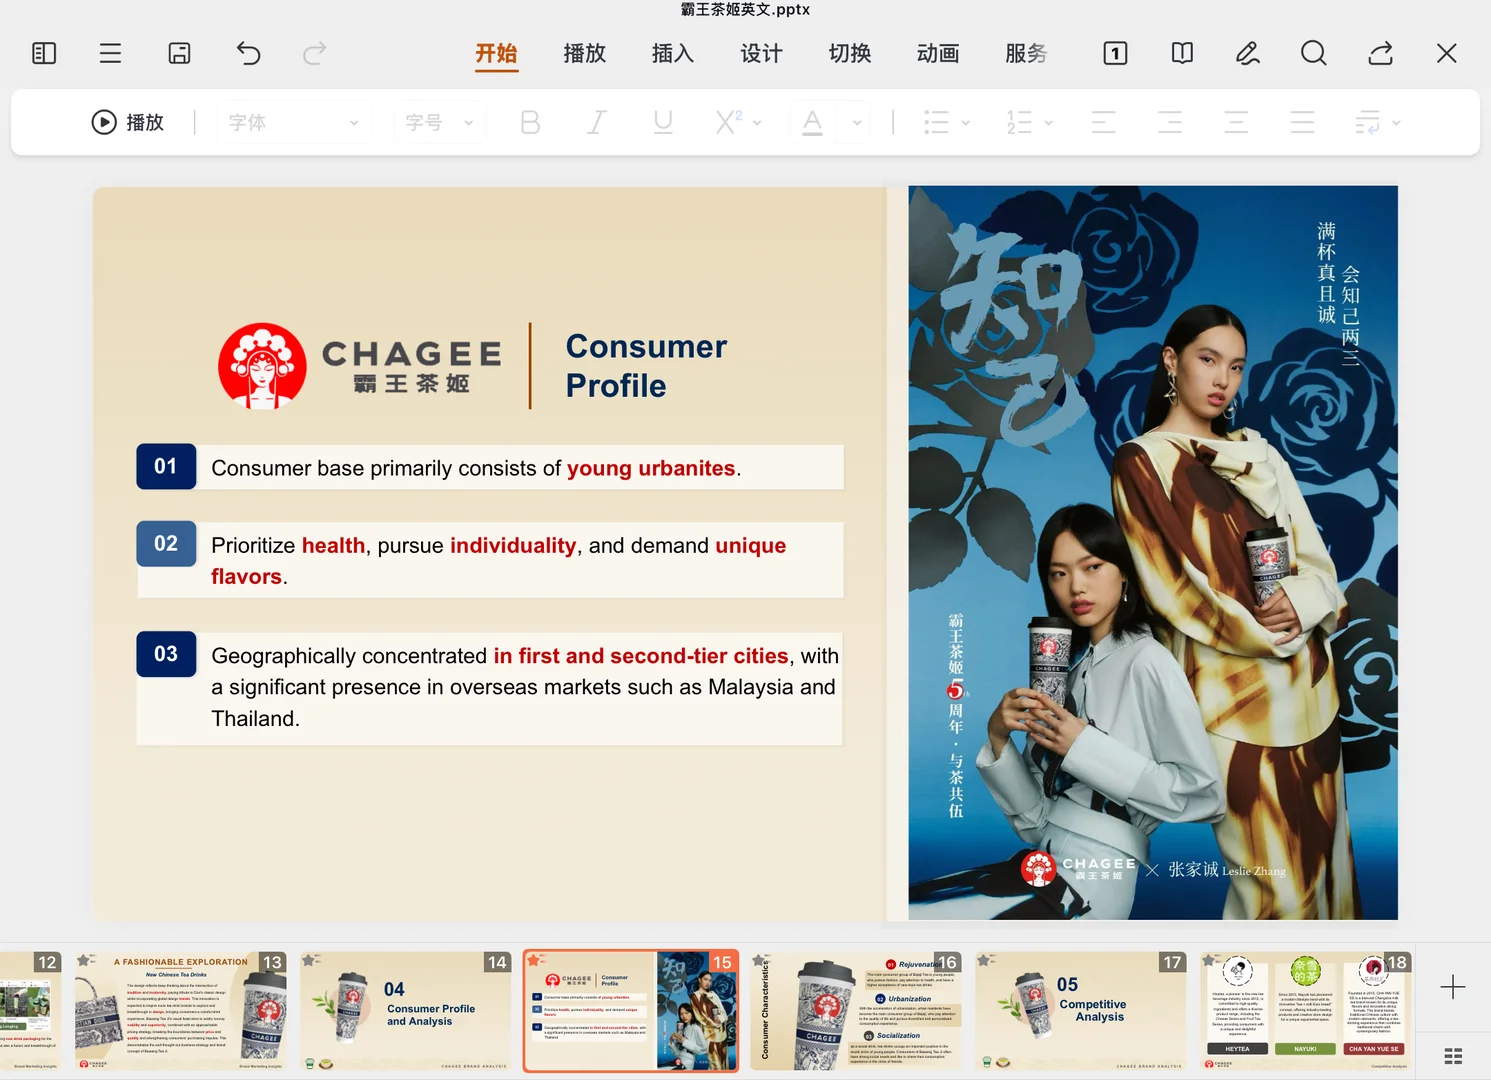Redo the last undone action
1491x1080 pixels.
point(315,53)
